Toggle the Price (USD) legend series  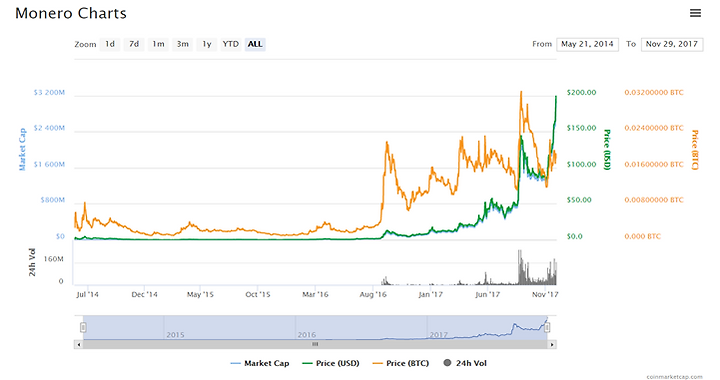point(331,363)
